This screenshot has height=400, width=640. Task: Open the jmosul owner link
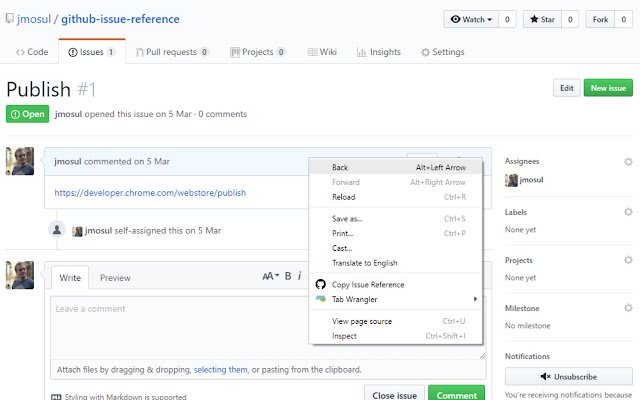tap(34, 19)
